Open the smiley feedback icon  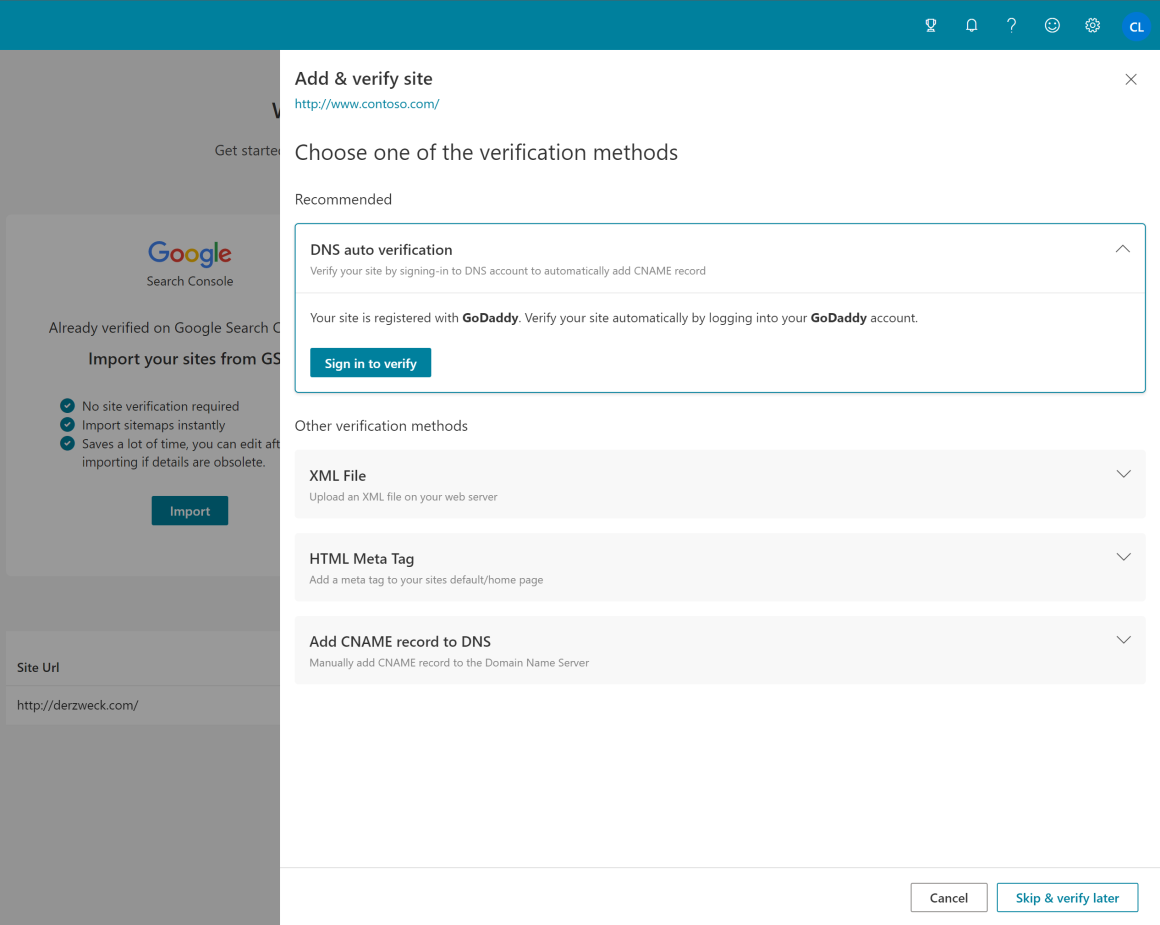(x=1051, y=25)
